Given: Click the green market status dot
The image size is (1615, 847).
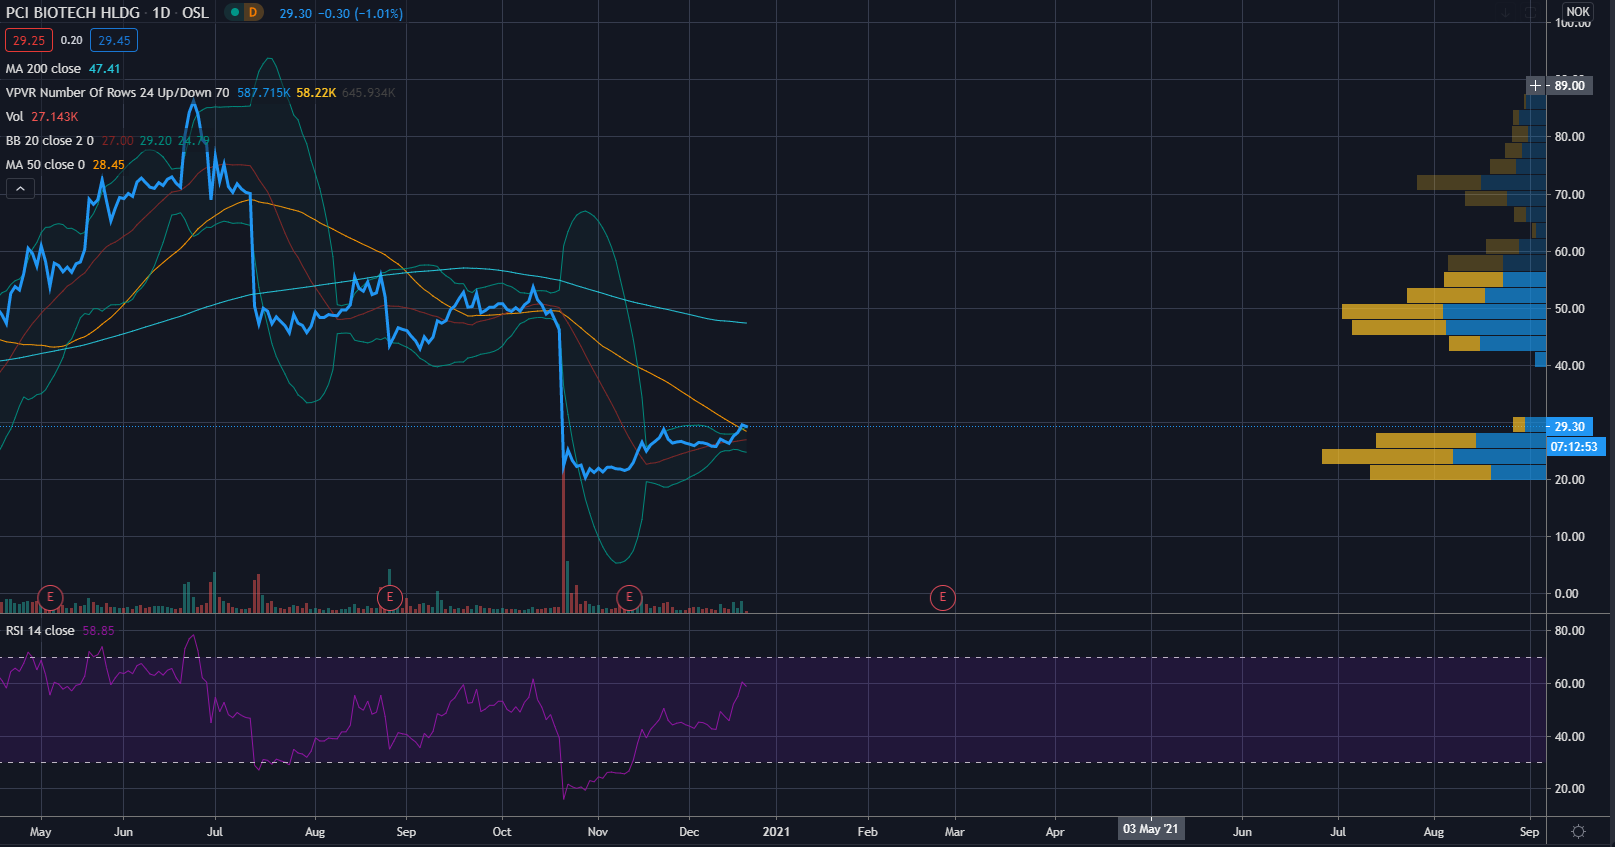Looking at the screenshot, I should tap(235, 13).
